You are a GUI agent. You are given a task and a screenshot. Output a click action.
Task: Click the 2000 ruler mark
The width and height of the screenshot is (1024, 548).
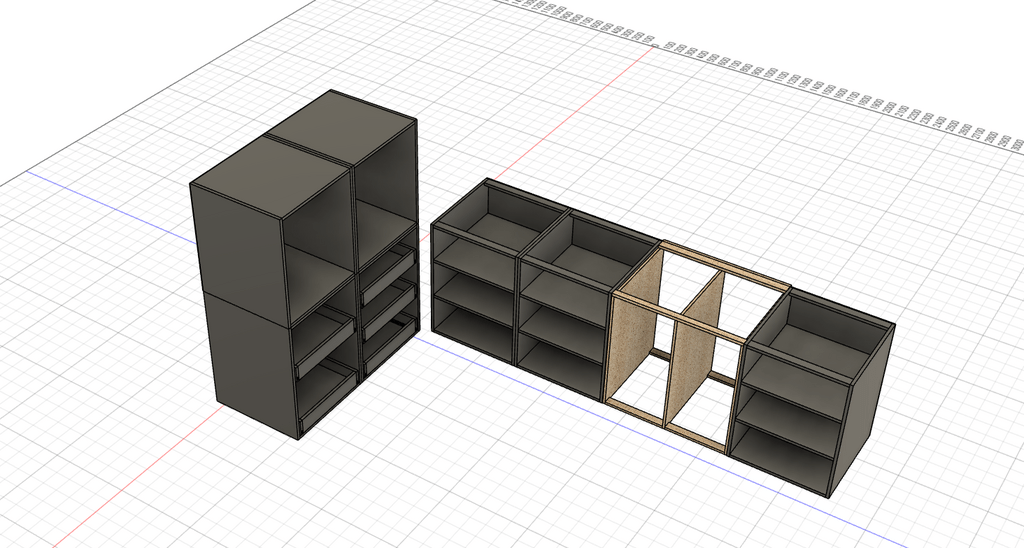tap(889, 107)
